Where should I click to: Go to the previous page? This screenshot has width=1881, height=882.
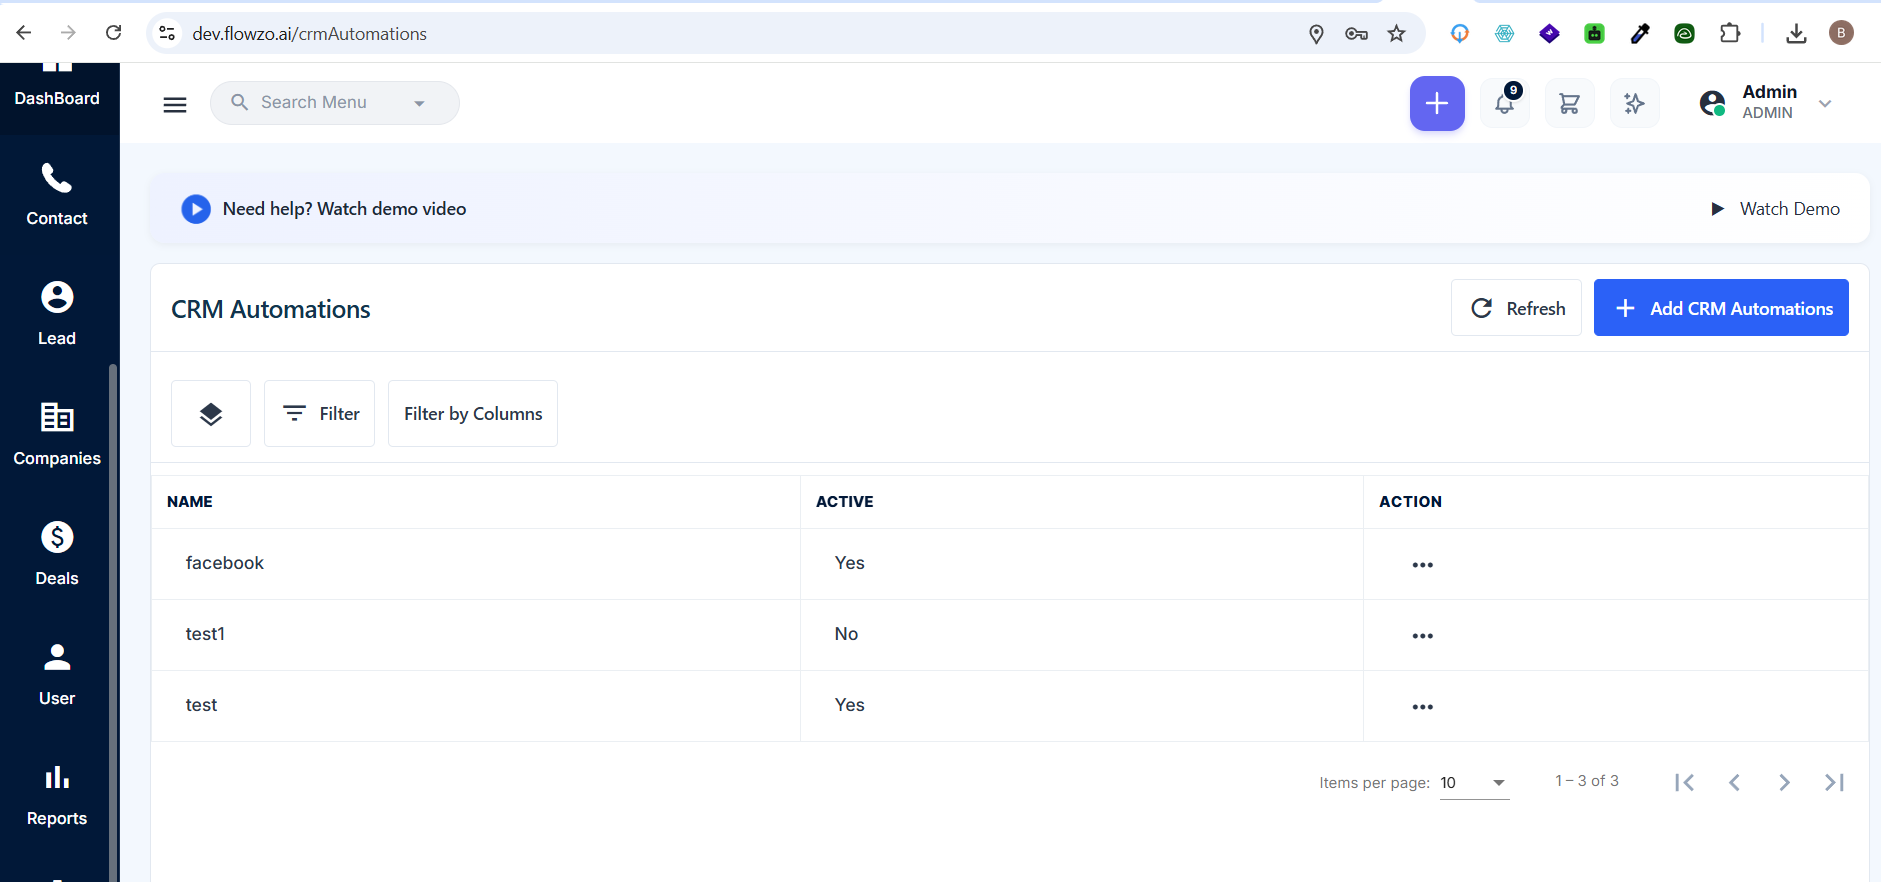click(x=1735, y=783)
